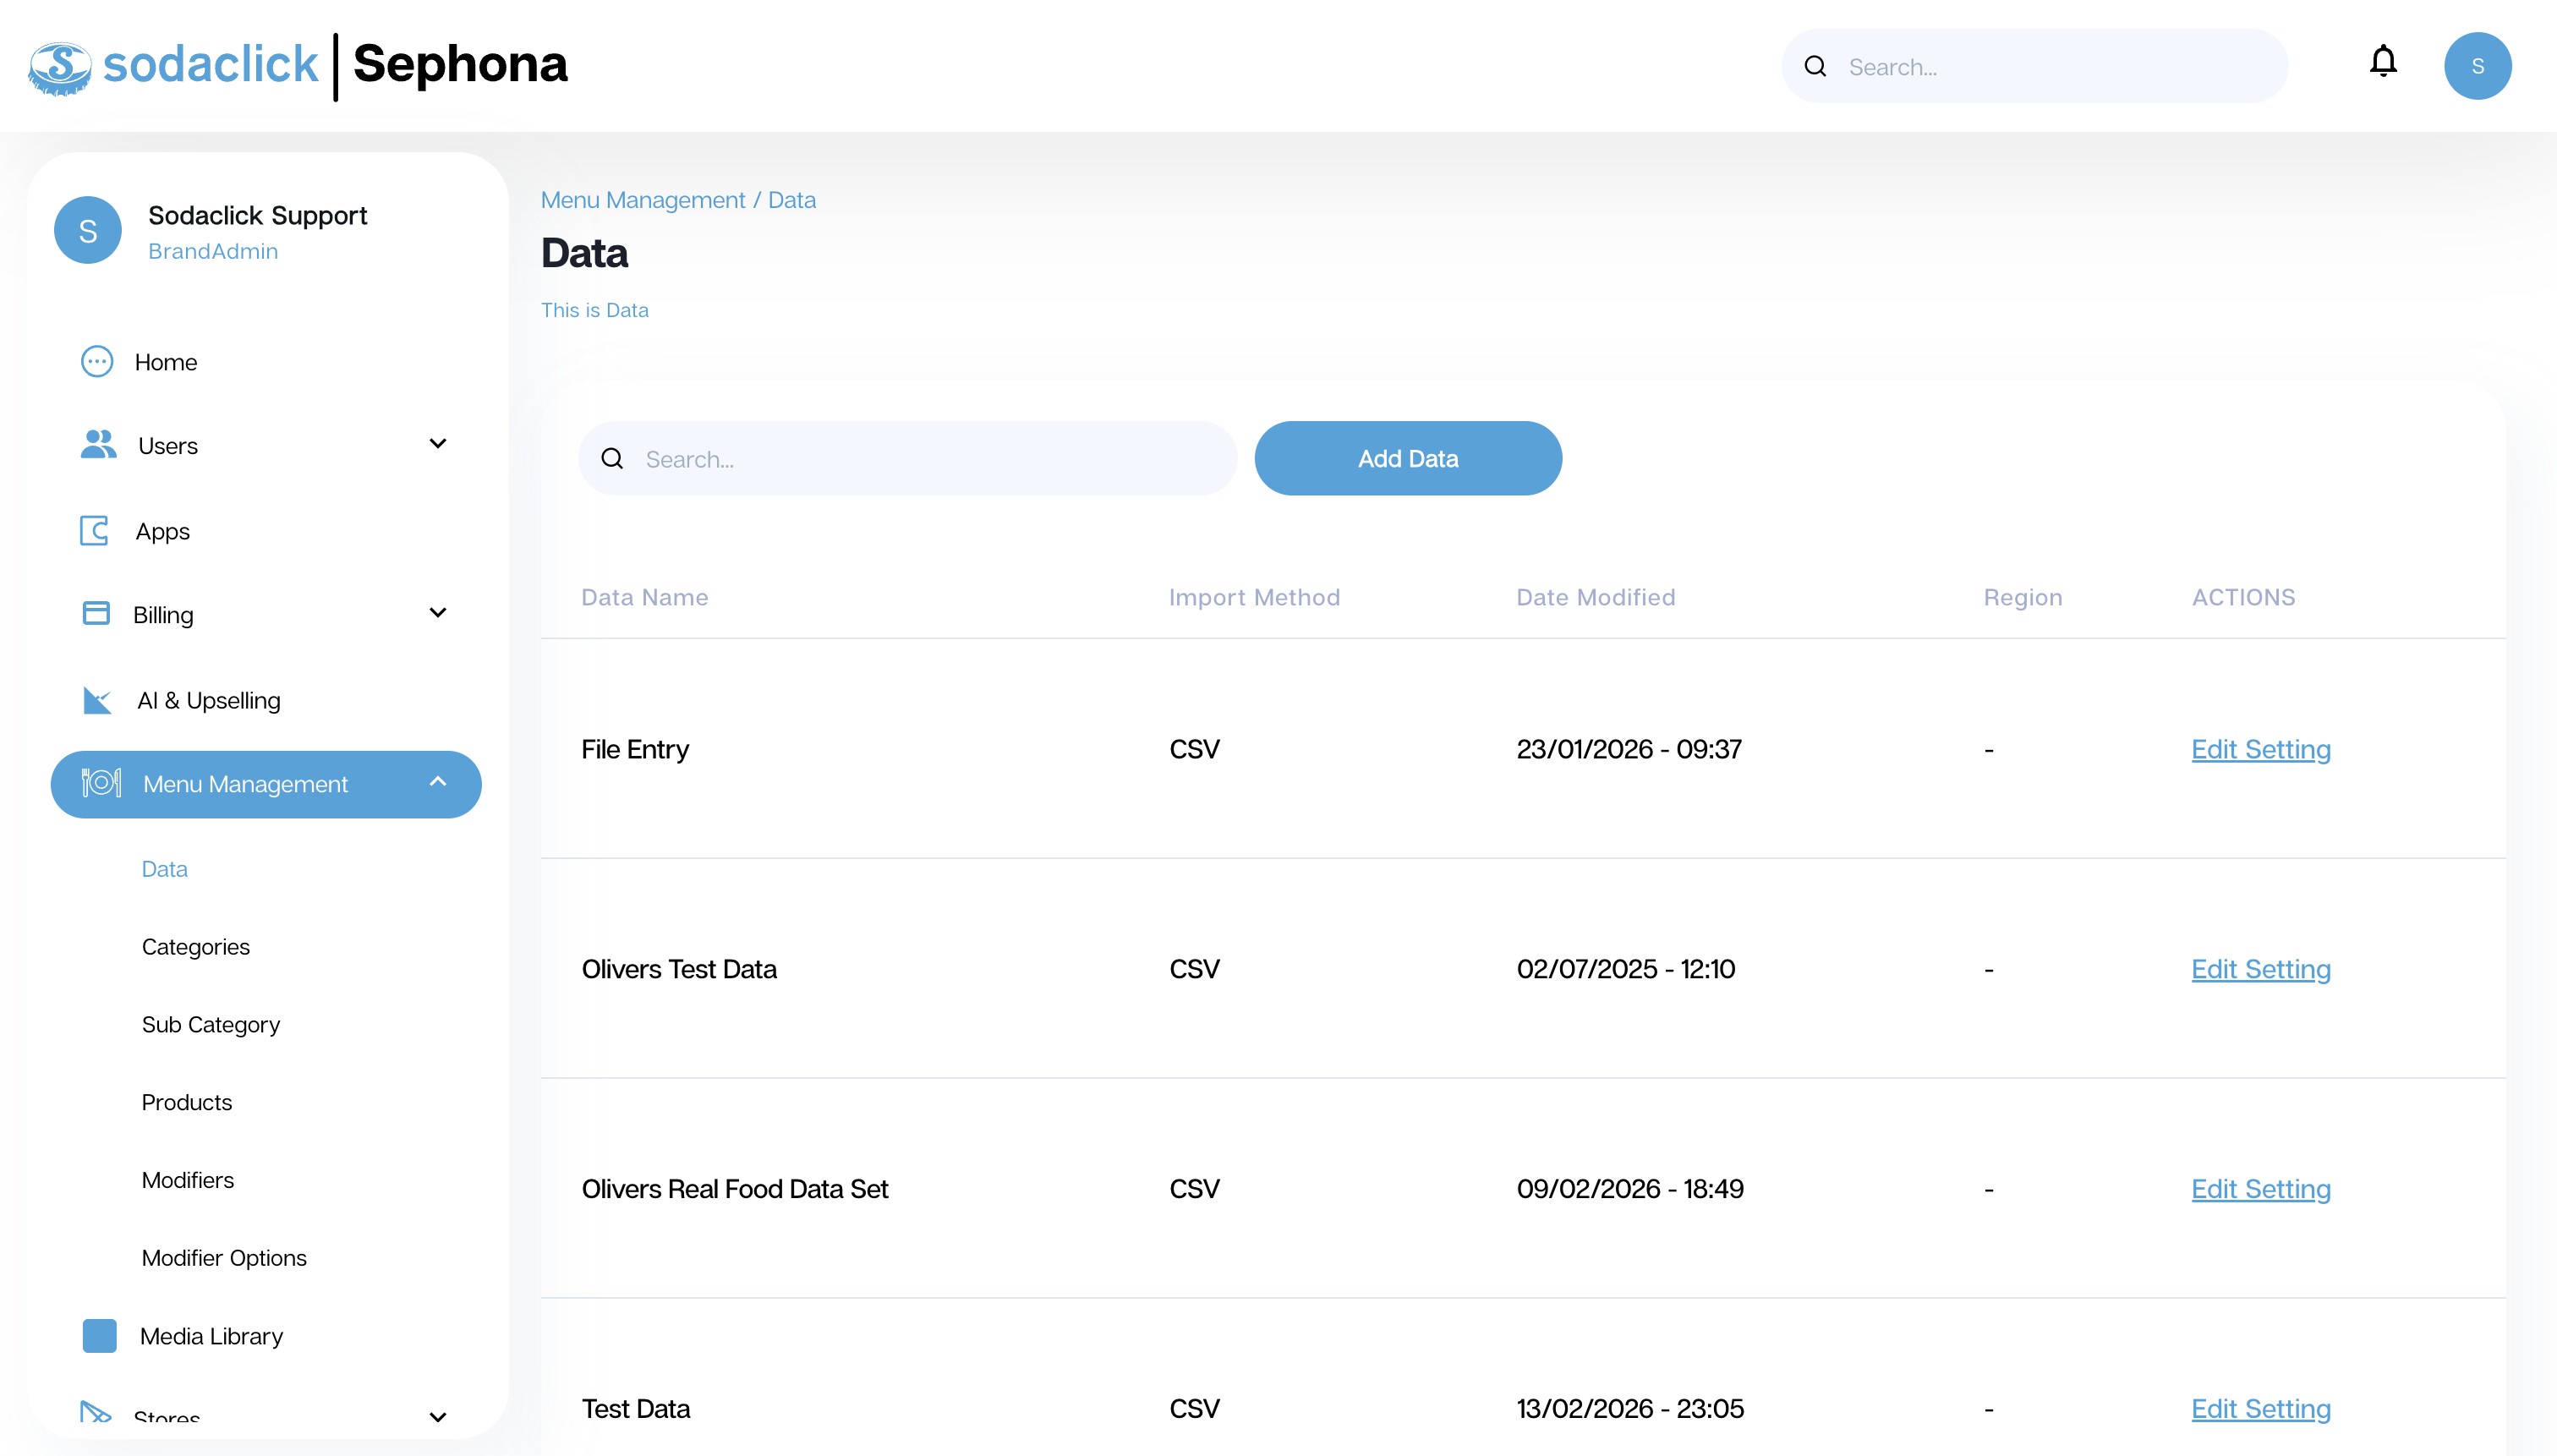Image resolution: width=2557 pixels, height=1456 pixels.
Task: Click the Media Library icon
Action: (99, 1335)
